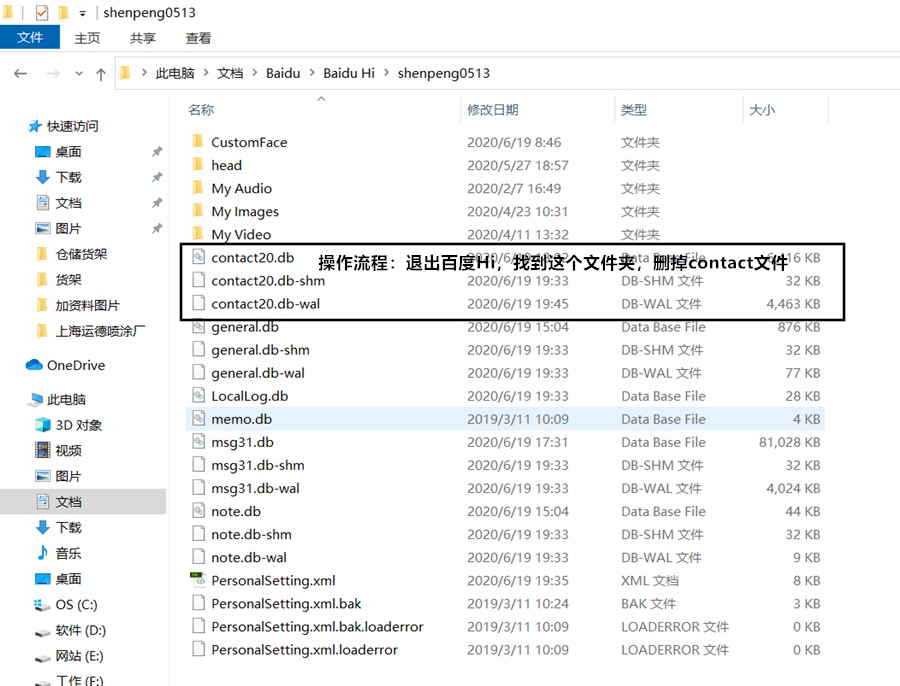Open 加资料图片 folder in navigation pane

pos(88,305)
